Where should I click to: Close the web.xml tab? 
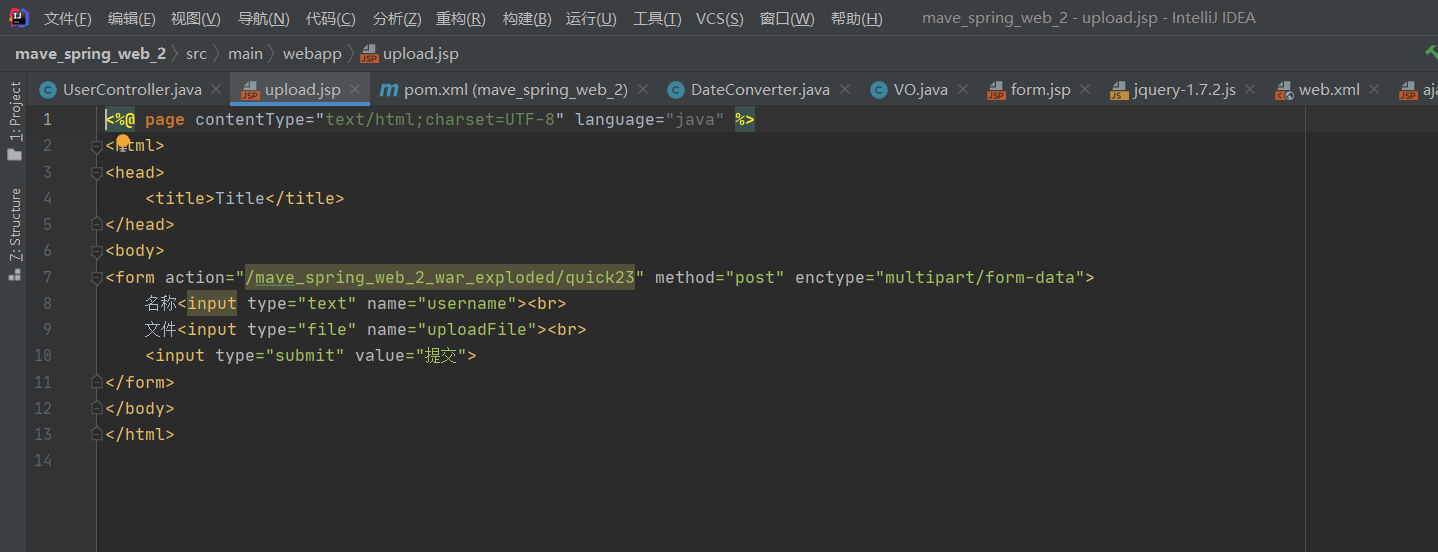(1375, 90)
